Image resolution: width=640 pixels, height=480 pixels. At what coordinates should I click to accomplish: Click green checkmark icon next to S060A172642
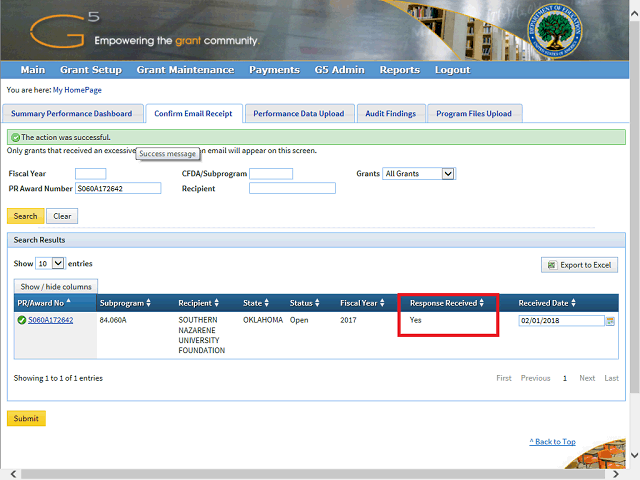coord(21,320)
